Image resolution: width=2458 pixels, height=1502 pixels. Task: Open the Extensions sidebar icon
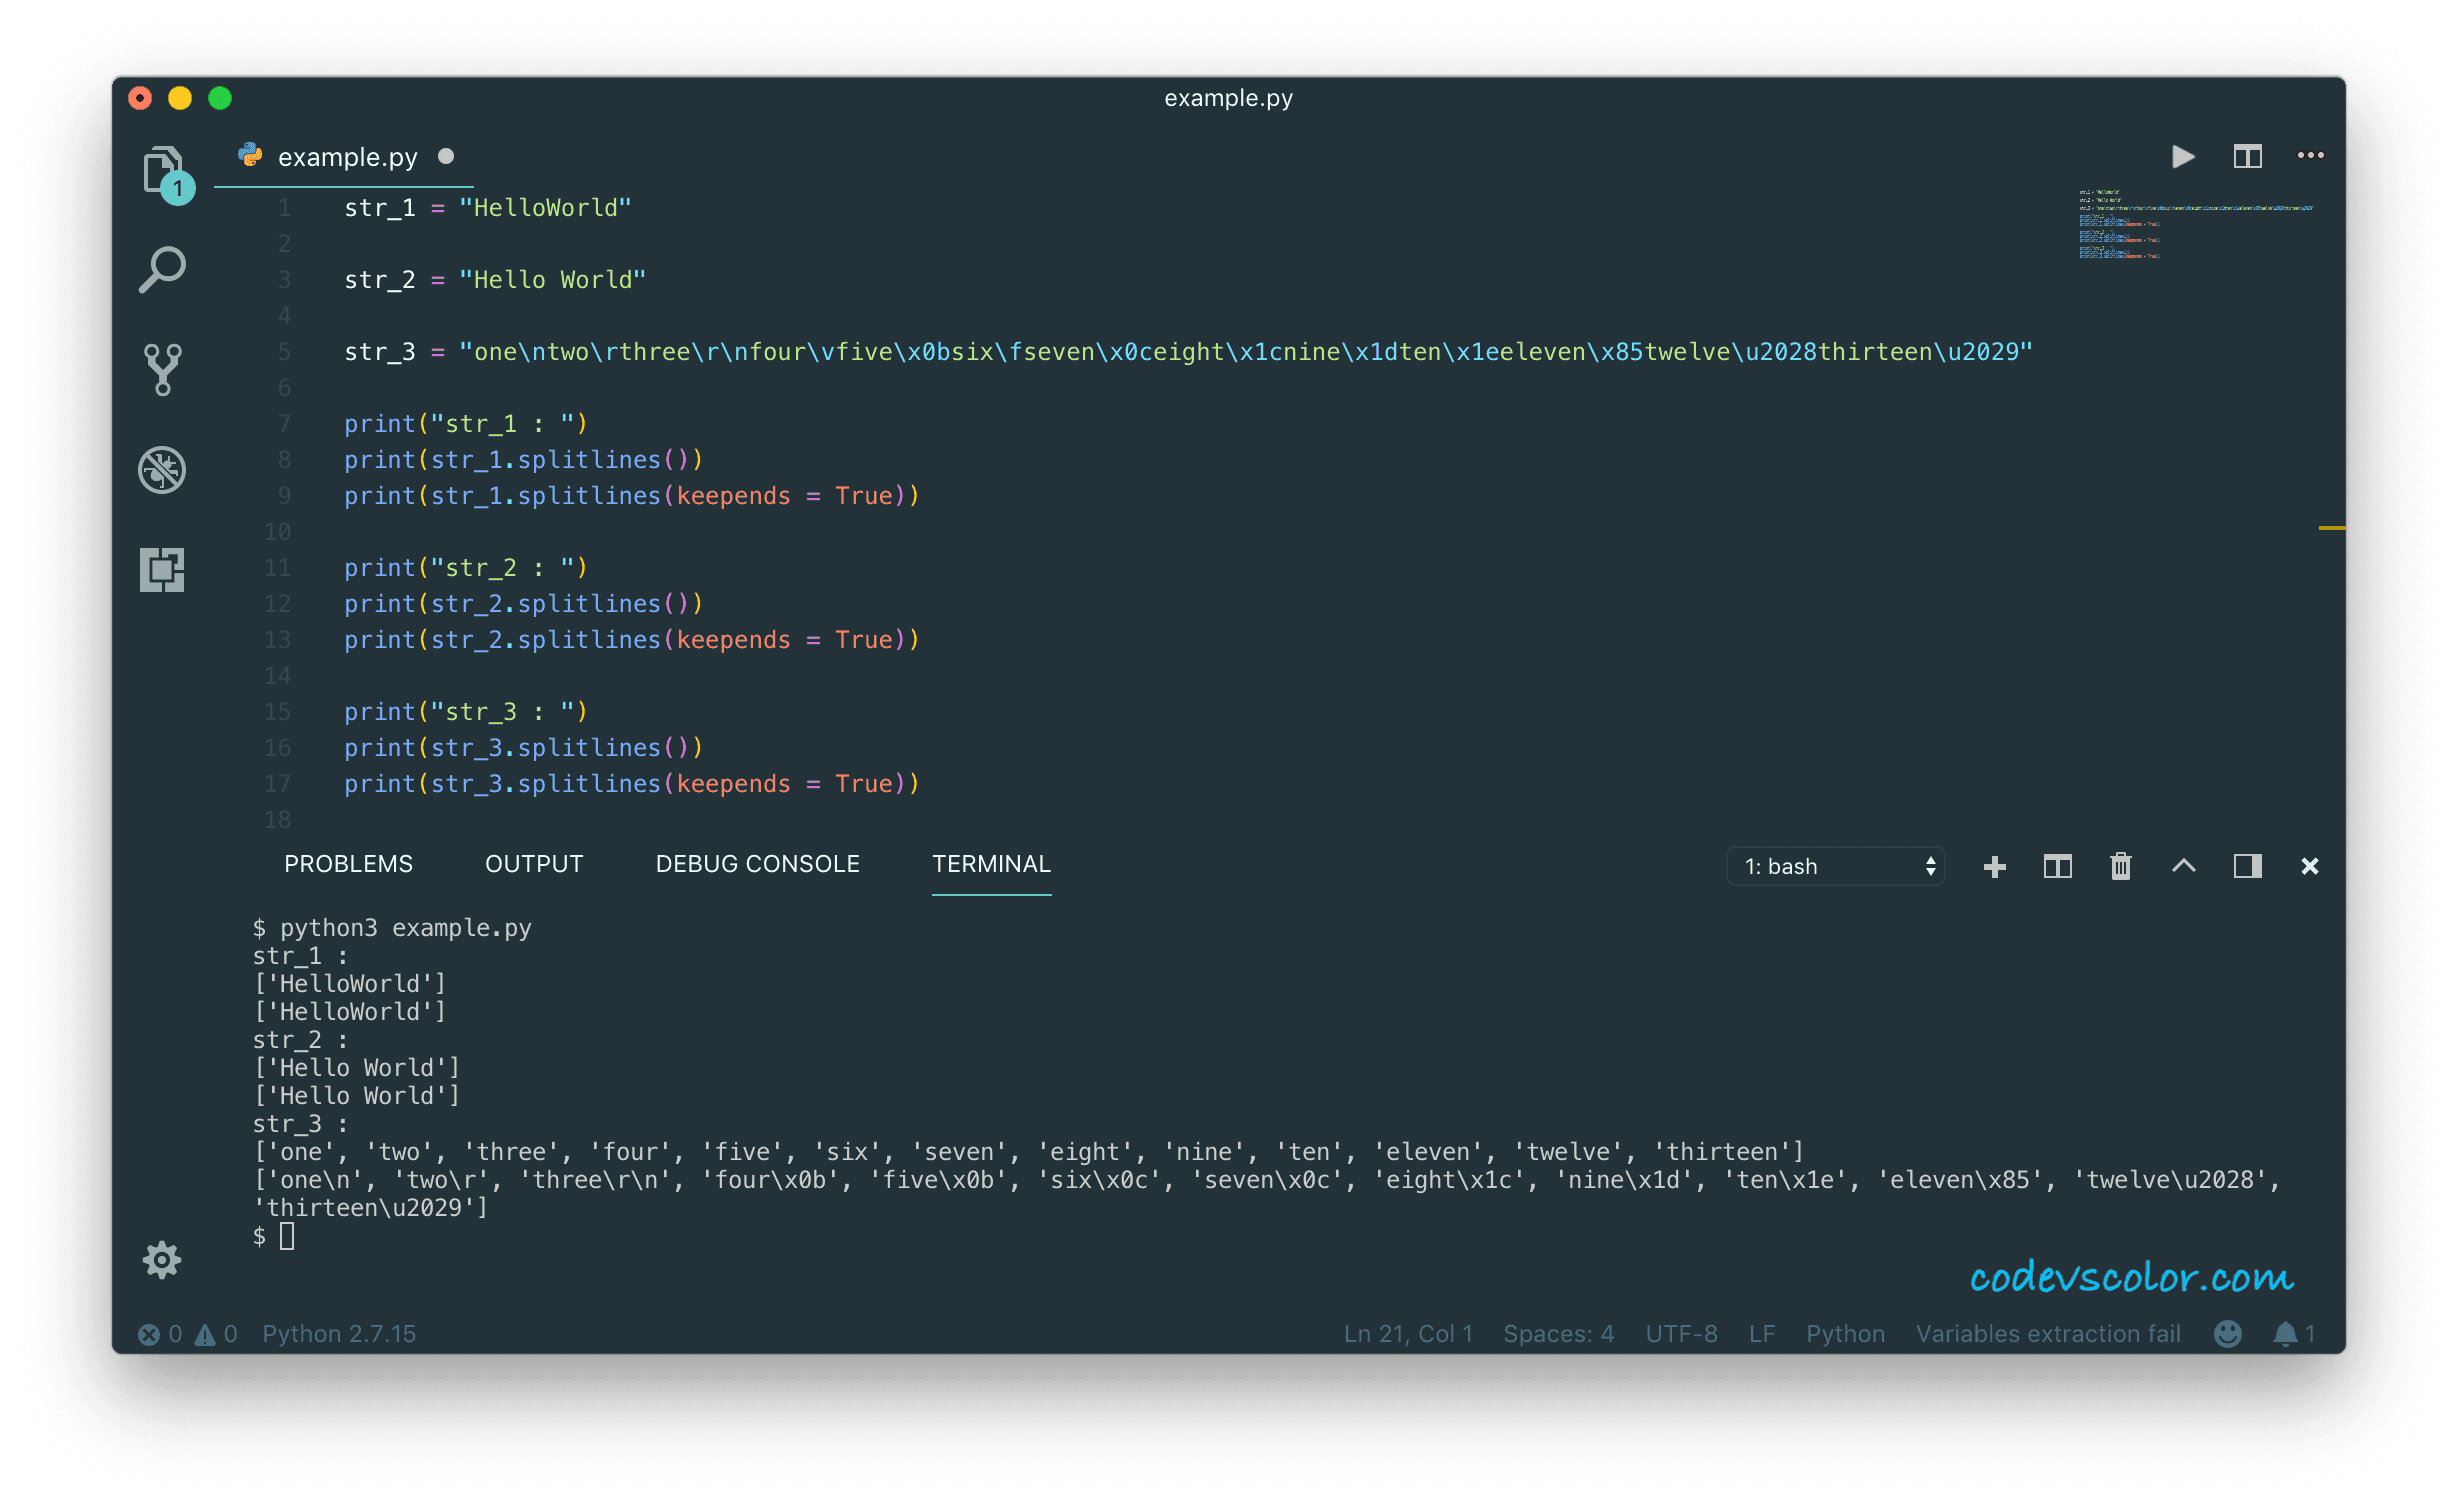[x=163, y=568]
